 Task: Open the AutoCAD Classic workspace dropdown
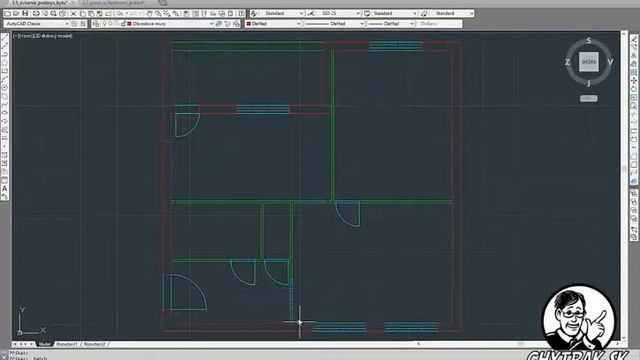(x=37, y=24)
